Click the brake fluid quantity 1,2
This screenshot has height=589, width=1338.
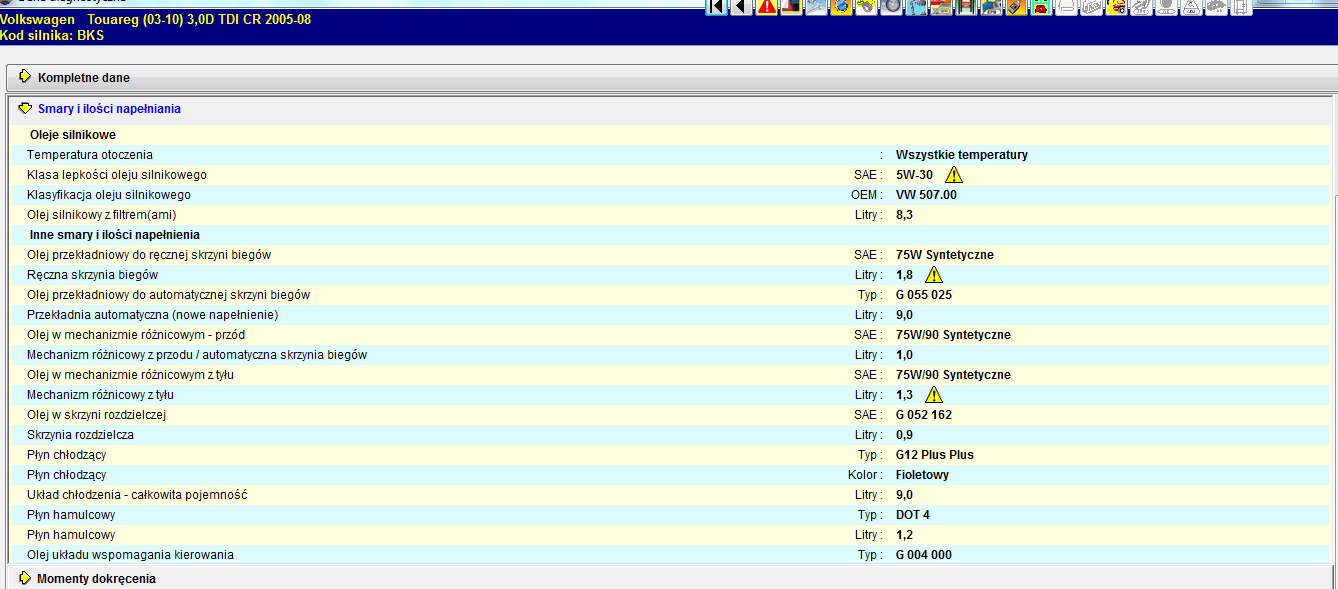click(904, 535)
